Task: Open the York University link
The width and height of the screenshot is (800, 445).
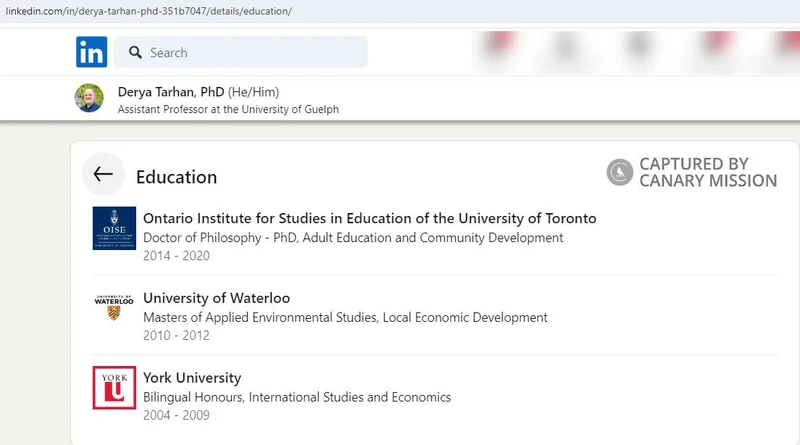Action: (192, 378)
